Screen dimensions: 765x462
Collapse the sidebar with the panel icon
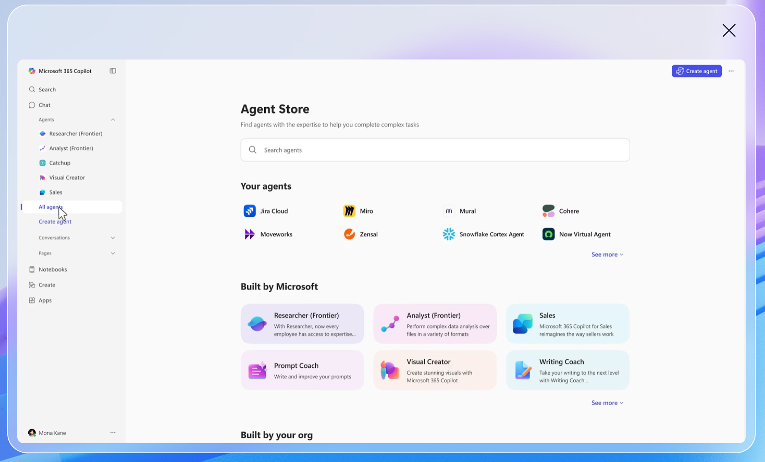(x=113, y=71)
